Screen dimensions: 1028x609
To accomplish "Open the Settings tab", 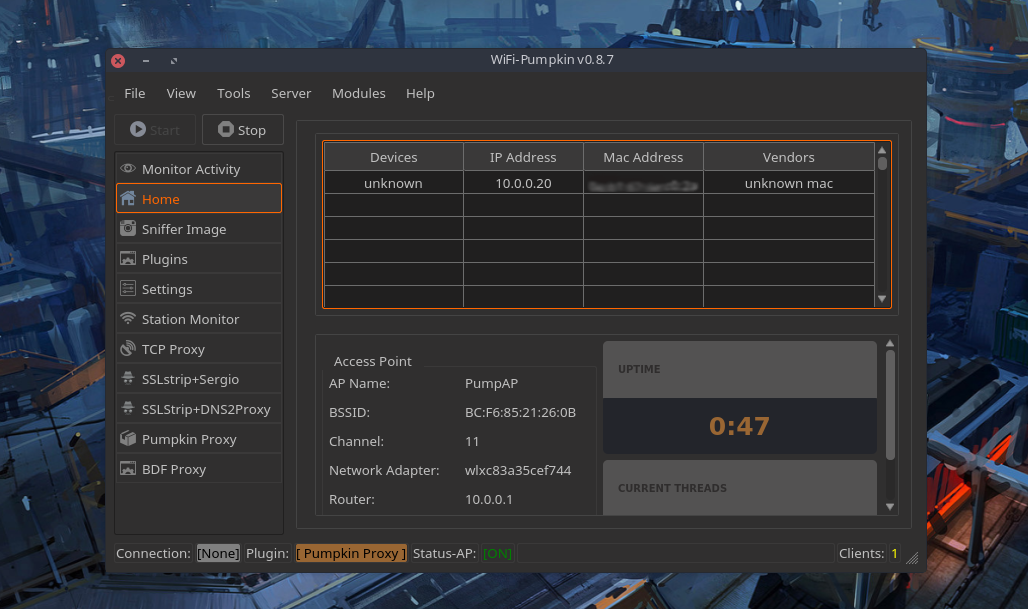I will pyautogui.click(x=199, y=289).
